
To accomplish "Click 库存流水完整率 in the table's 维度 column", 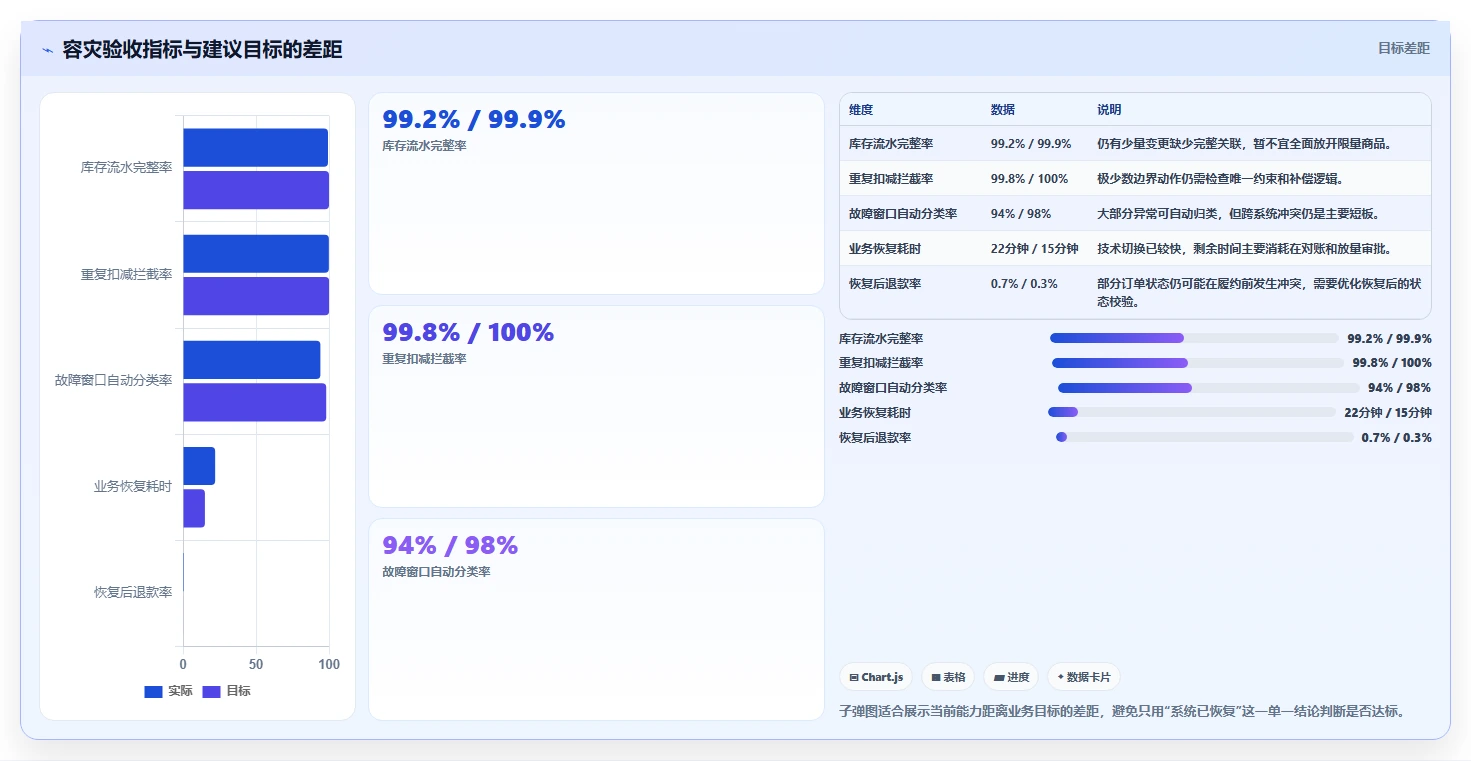I will tap(891, 144).
